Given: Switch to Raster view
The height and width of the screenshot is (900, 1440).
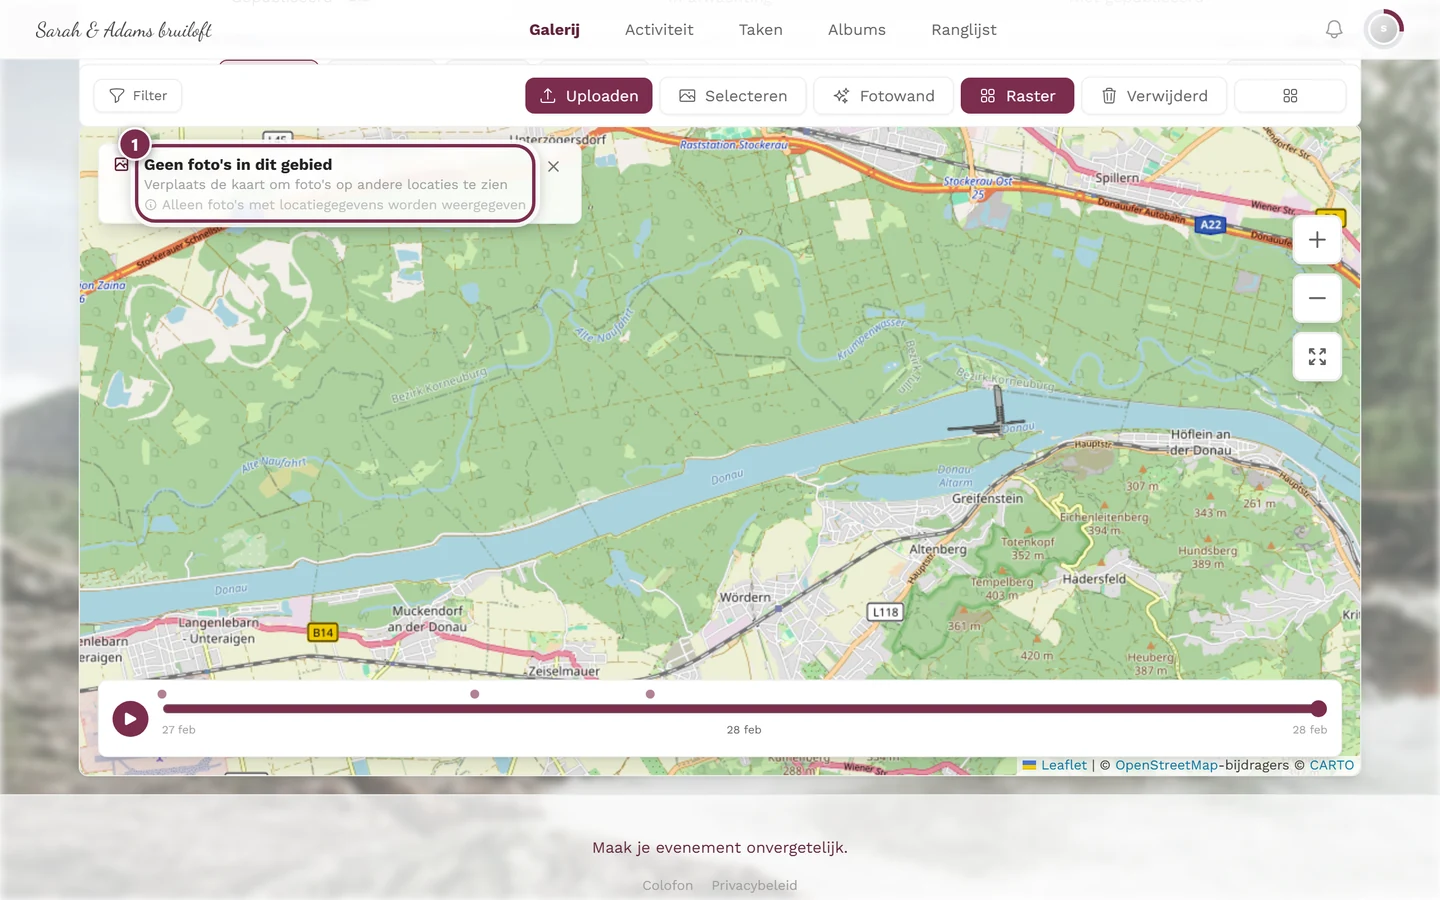Looking at the screenshot, I should (1017, 96).
